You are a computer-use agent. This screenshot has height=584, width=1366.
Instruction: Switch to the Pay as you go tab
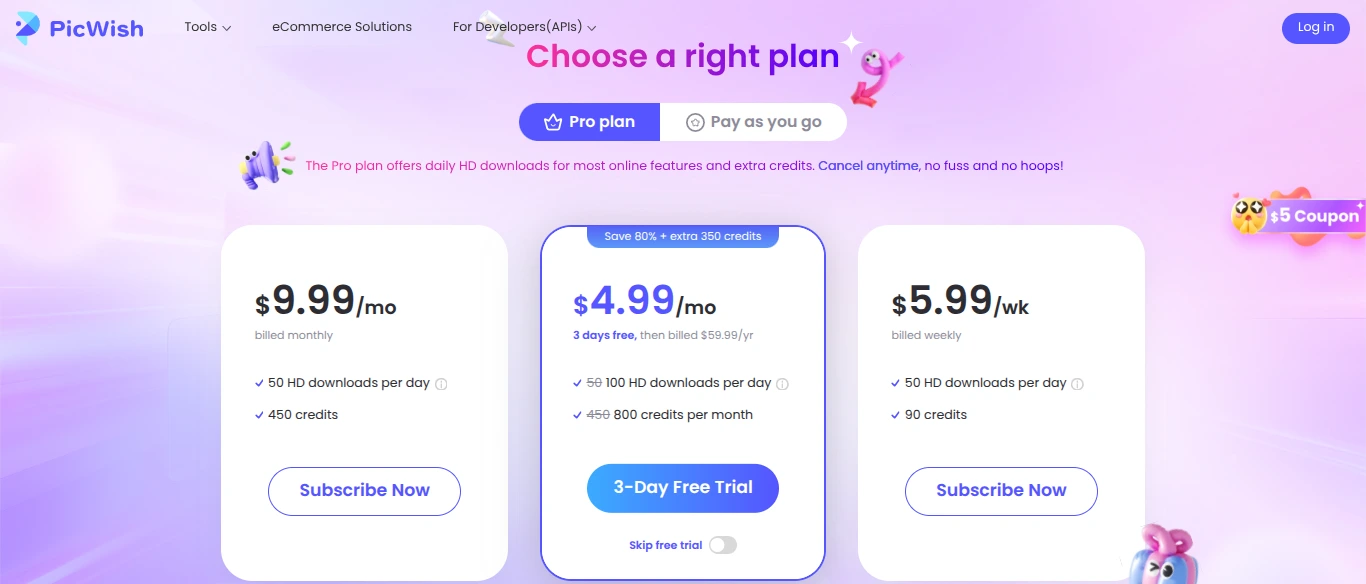[754, 122]
